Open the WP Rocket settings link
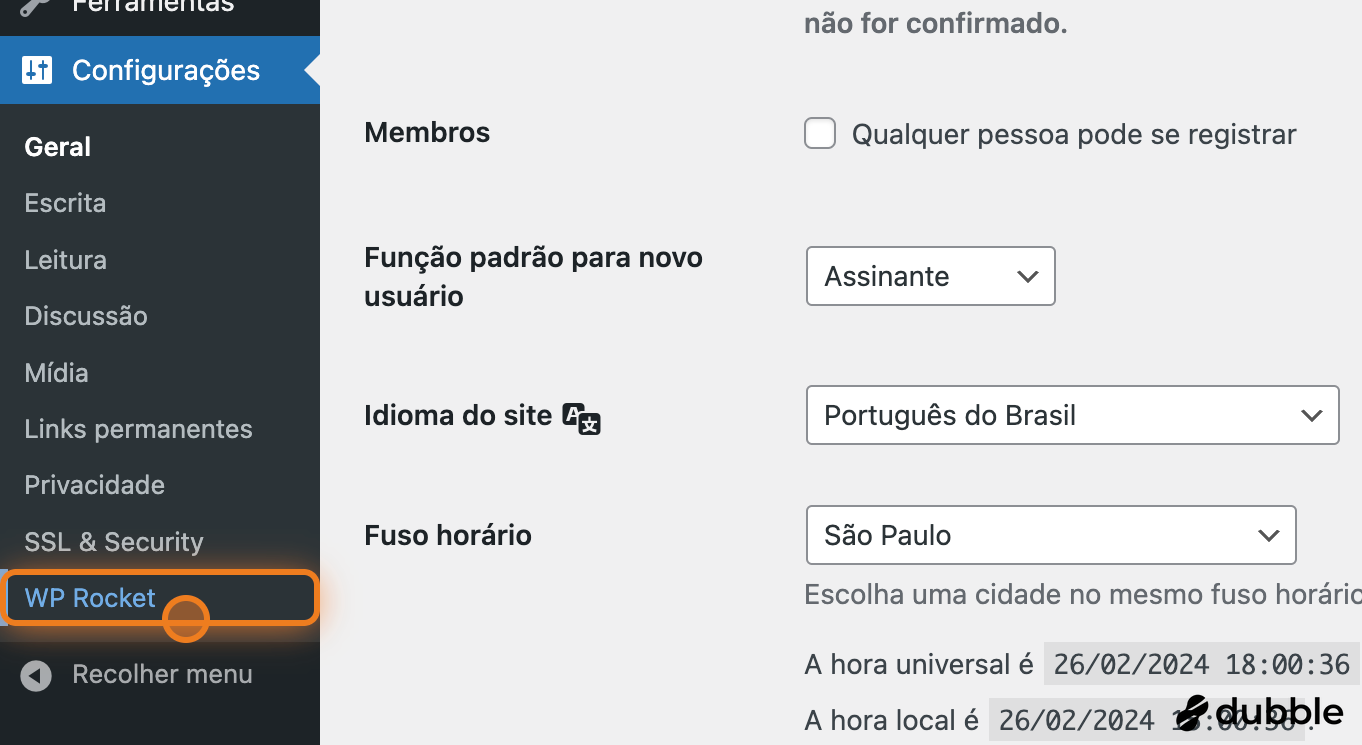 91,598
